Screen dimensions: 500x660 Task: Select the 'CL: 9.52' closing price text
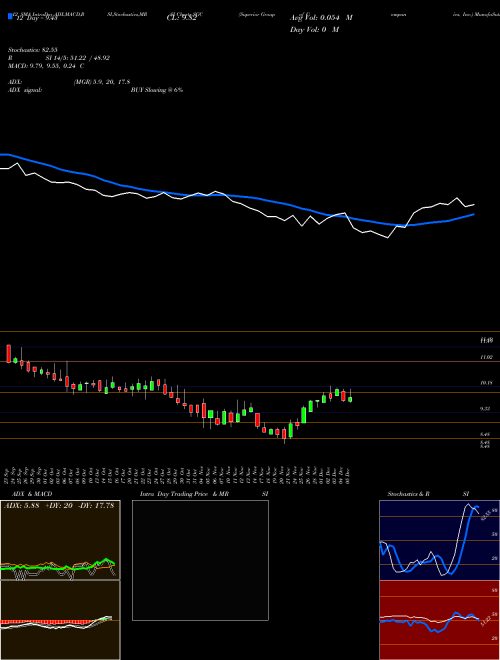pos(181,18)
